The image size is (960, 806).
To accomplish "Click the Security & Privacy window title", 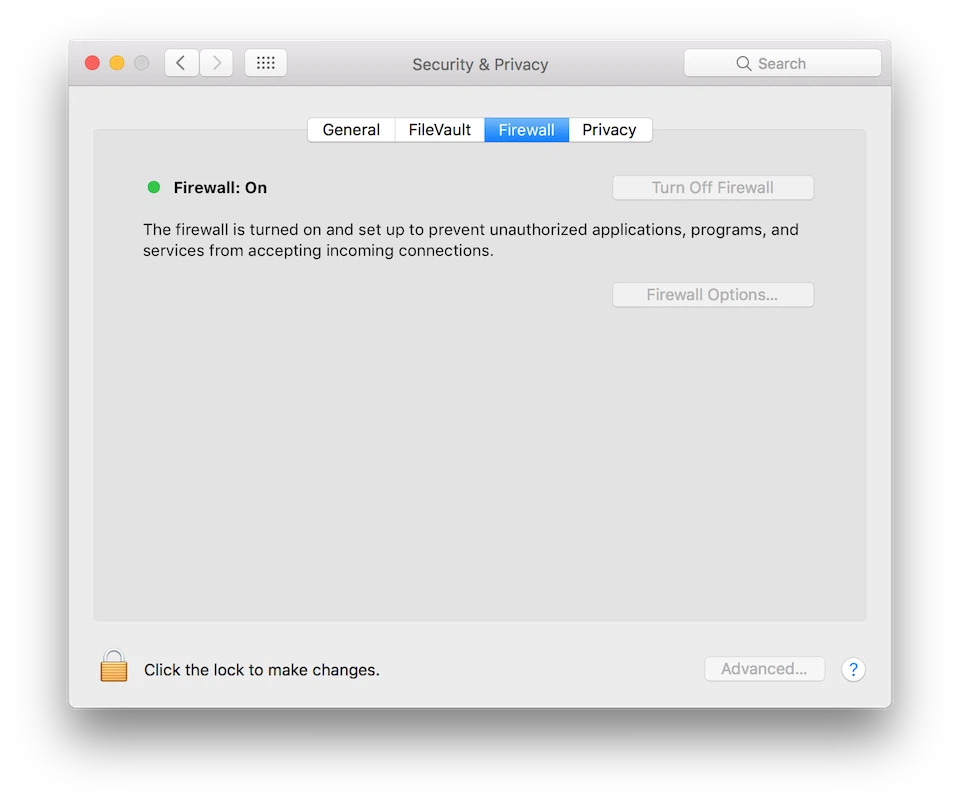I will 480,64.
